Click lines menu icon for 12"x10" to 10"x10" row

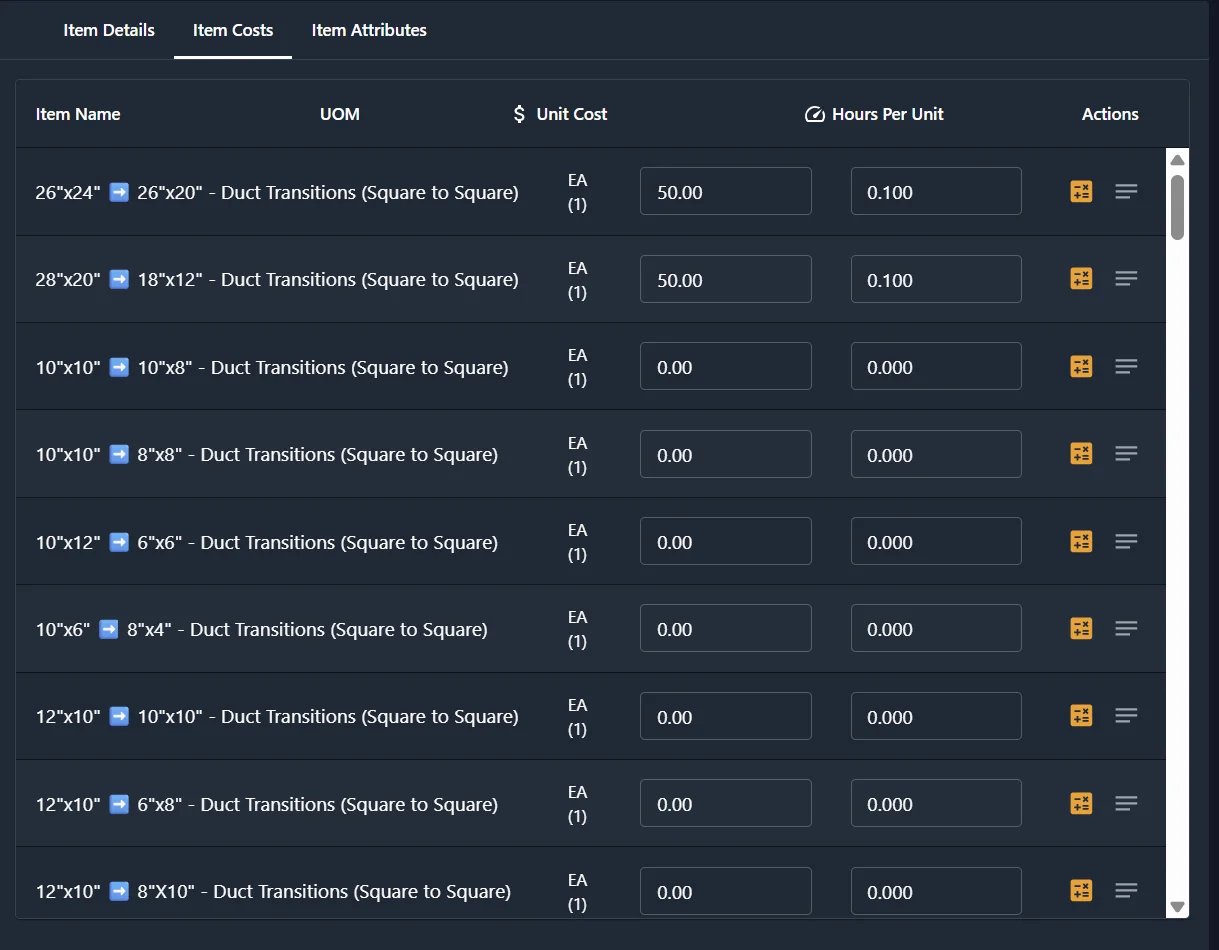point(1126,716)
